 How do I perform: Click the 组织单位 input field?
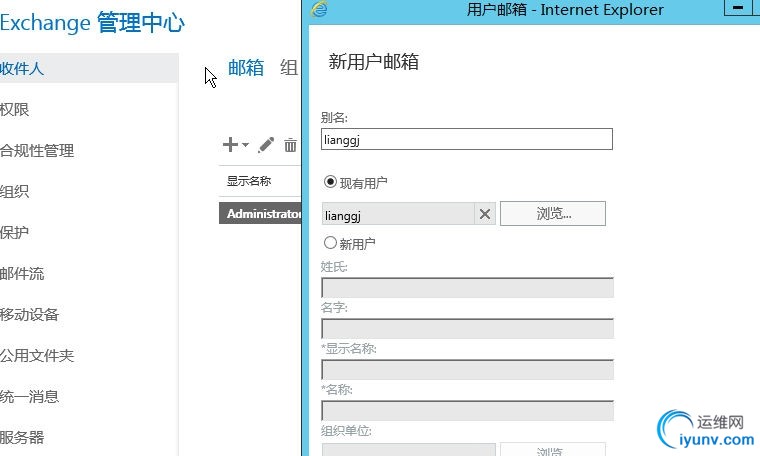(x=409, y=449)
